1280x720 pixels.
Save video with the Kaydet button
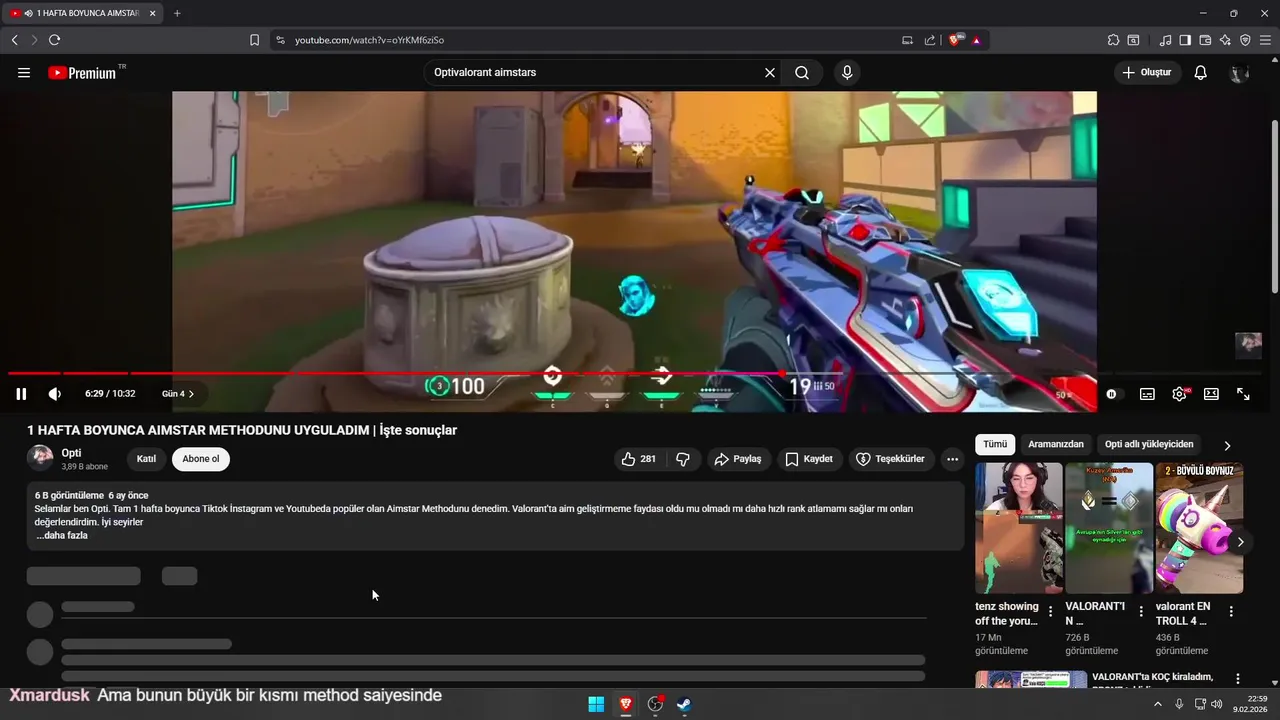(809, 459)
